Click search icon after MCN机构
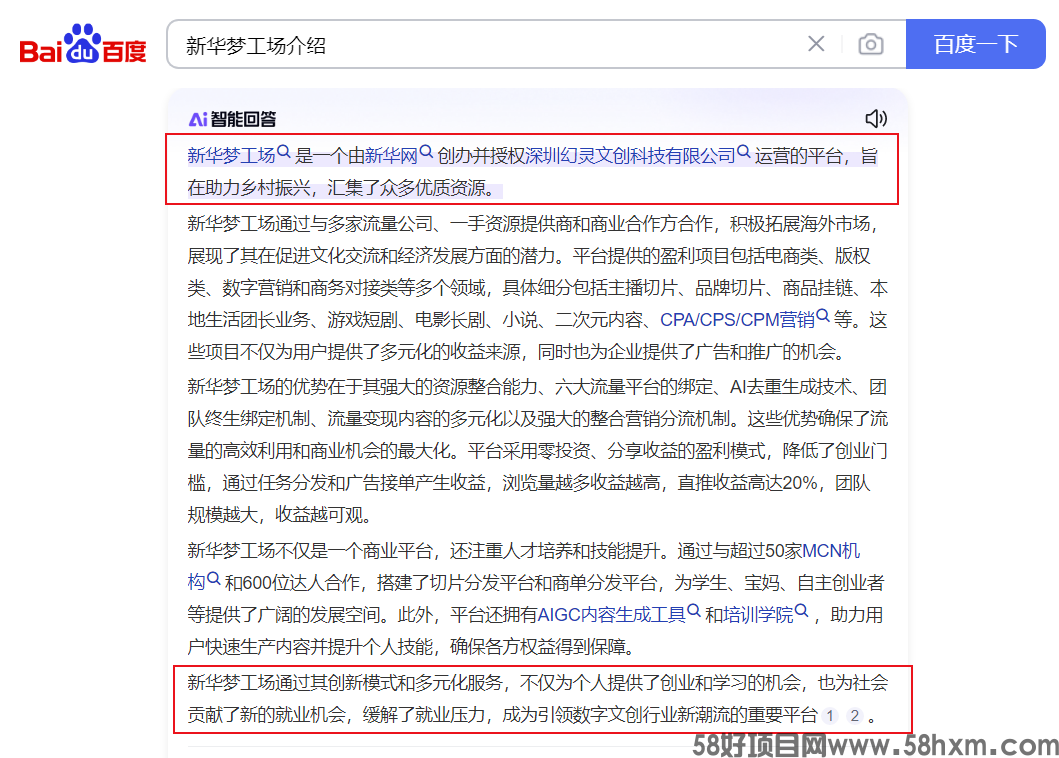1059x758 pixels. coord(213,578)
